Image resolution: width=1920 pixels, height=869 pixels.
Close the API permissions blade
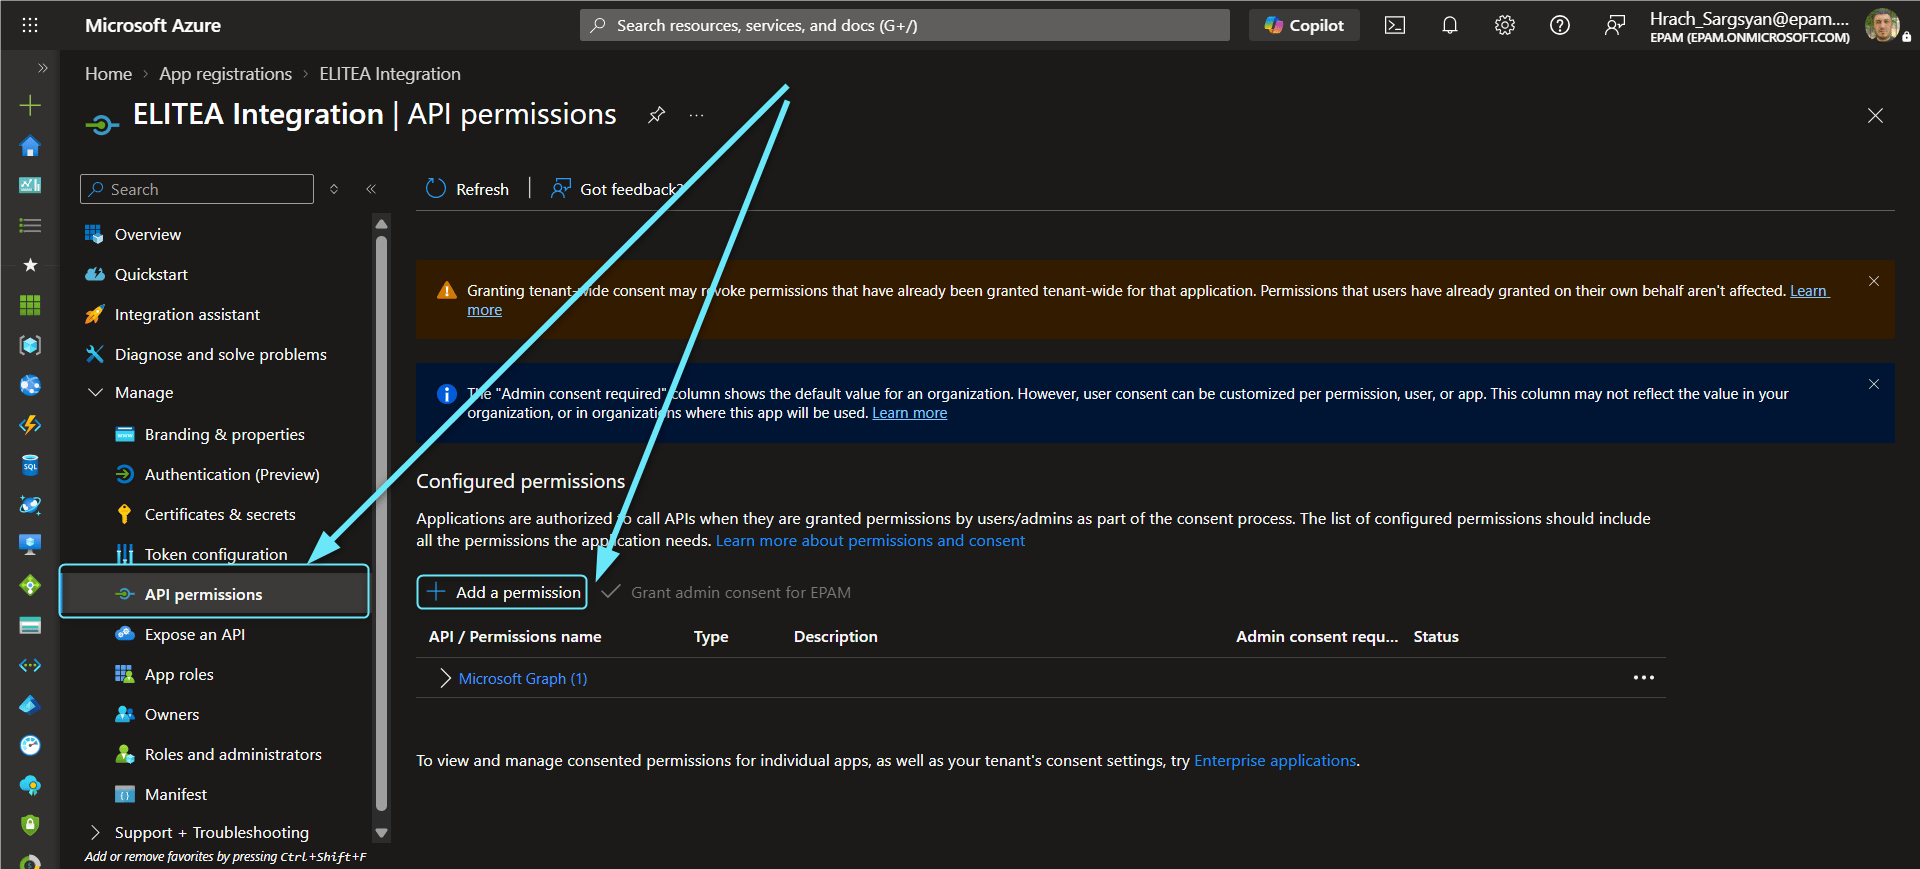point(1875,116)
